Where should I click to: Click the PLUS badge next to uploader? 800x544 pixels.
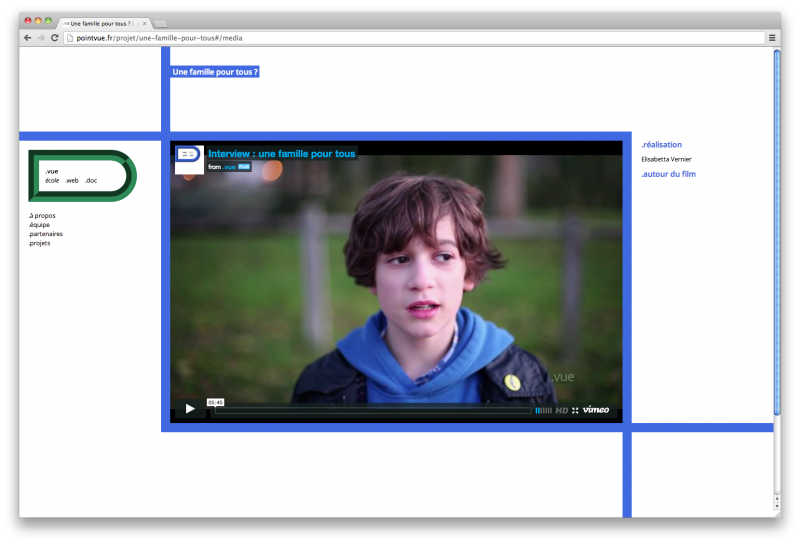coord(244,166)
